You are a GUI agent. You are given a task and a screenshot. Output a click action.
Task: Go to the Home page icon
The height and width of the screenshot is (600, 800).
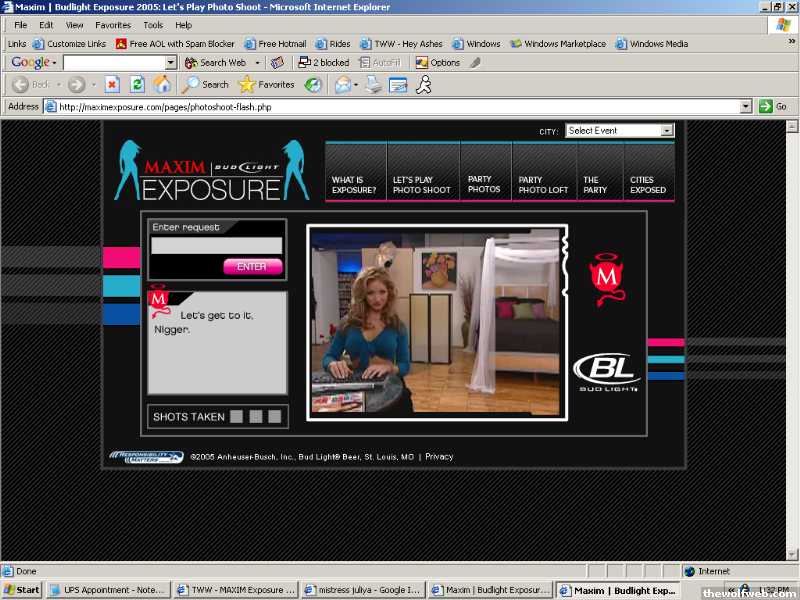[161, 85]
